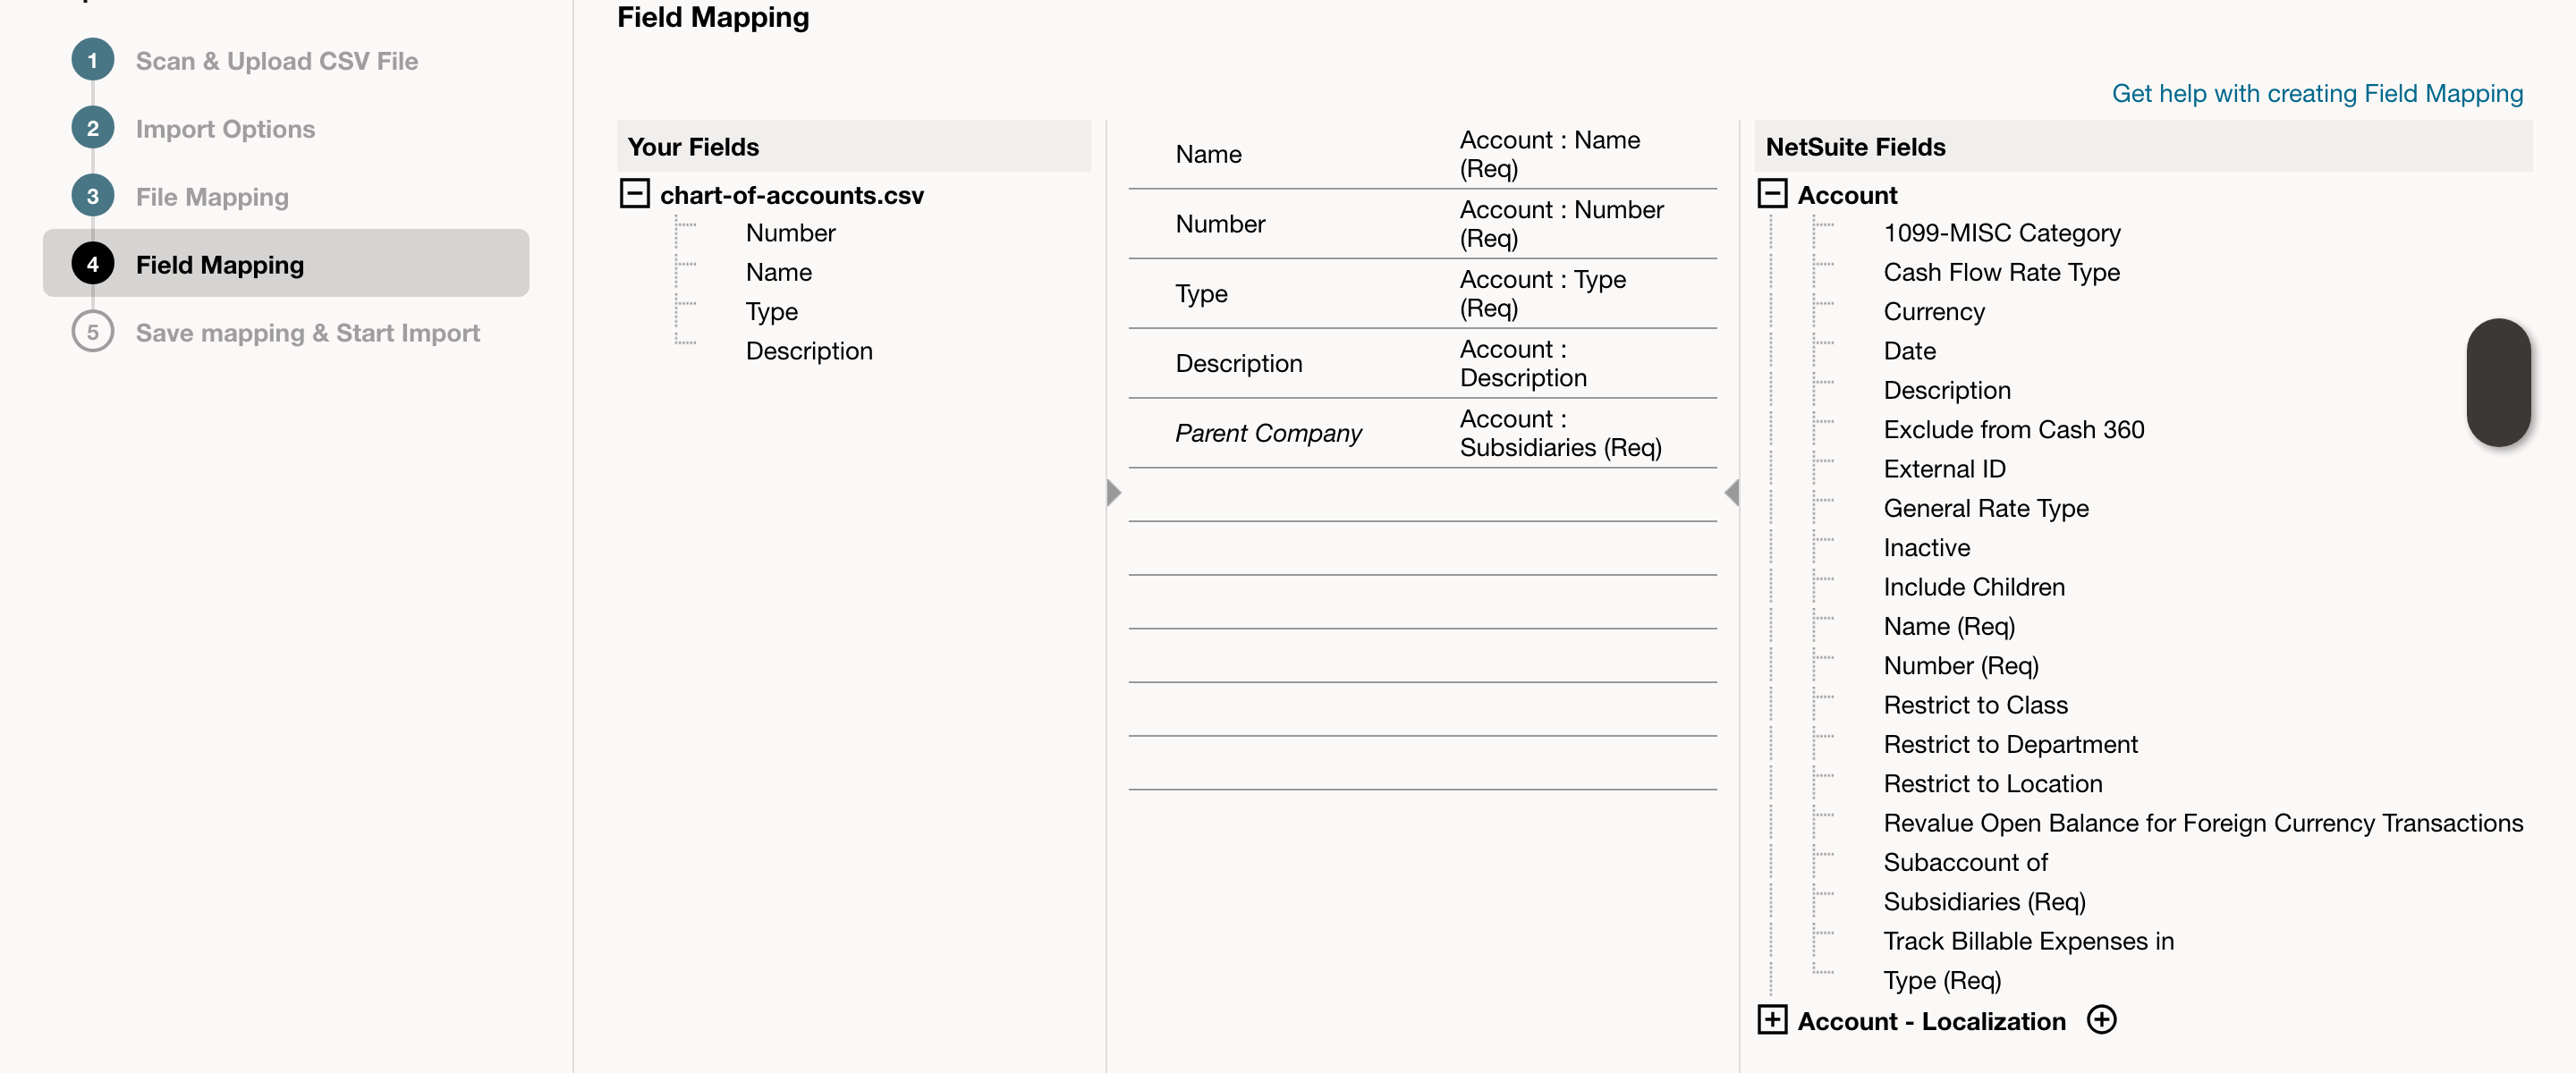Screen dimensions: 2576x1073
Task: Select Revalue Open Balance for Foreign Currency Transactions
Action: click(x=2203, y=823)
